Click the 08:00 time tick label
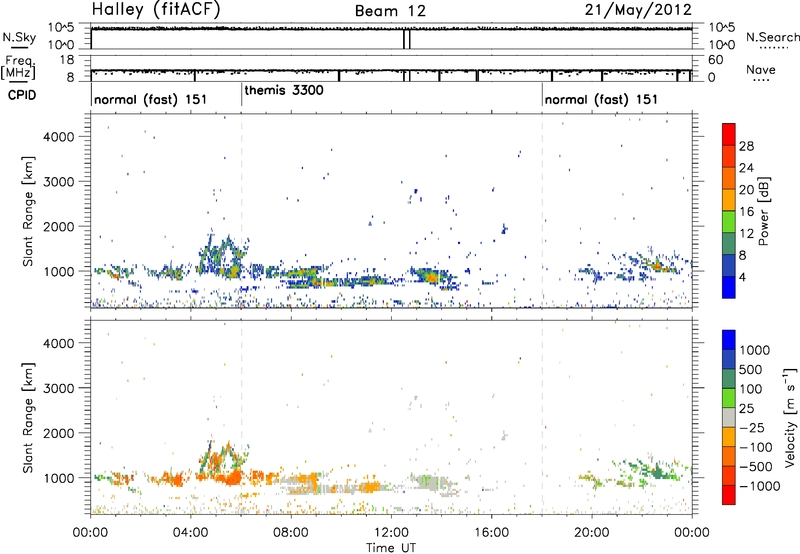Image resolution: width=800 pixels, height=554 pixels. tap(291, 533)
